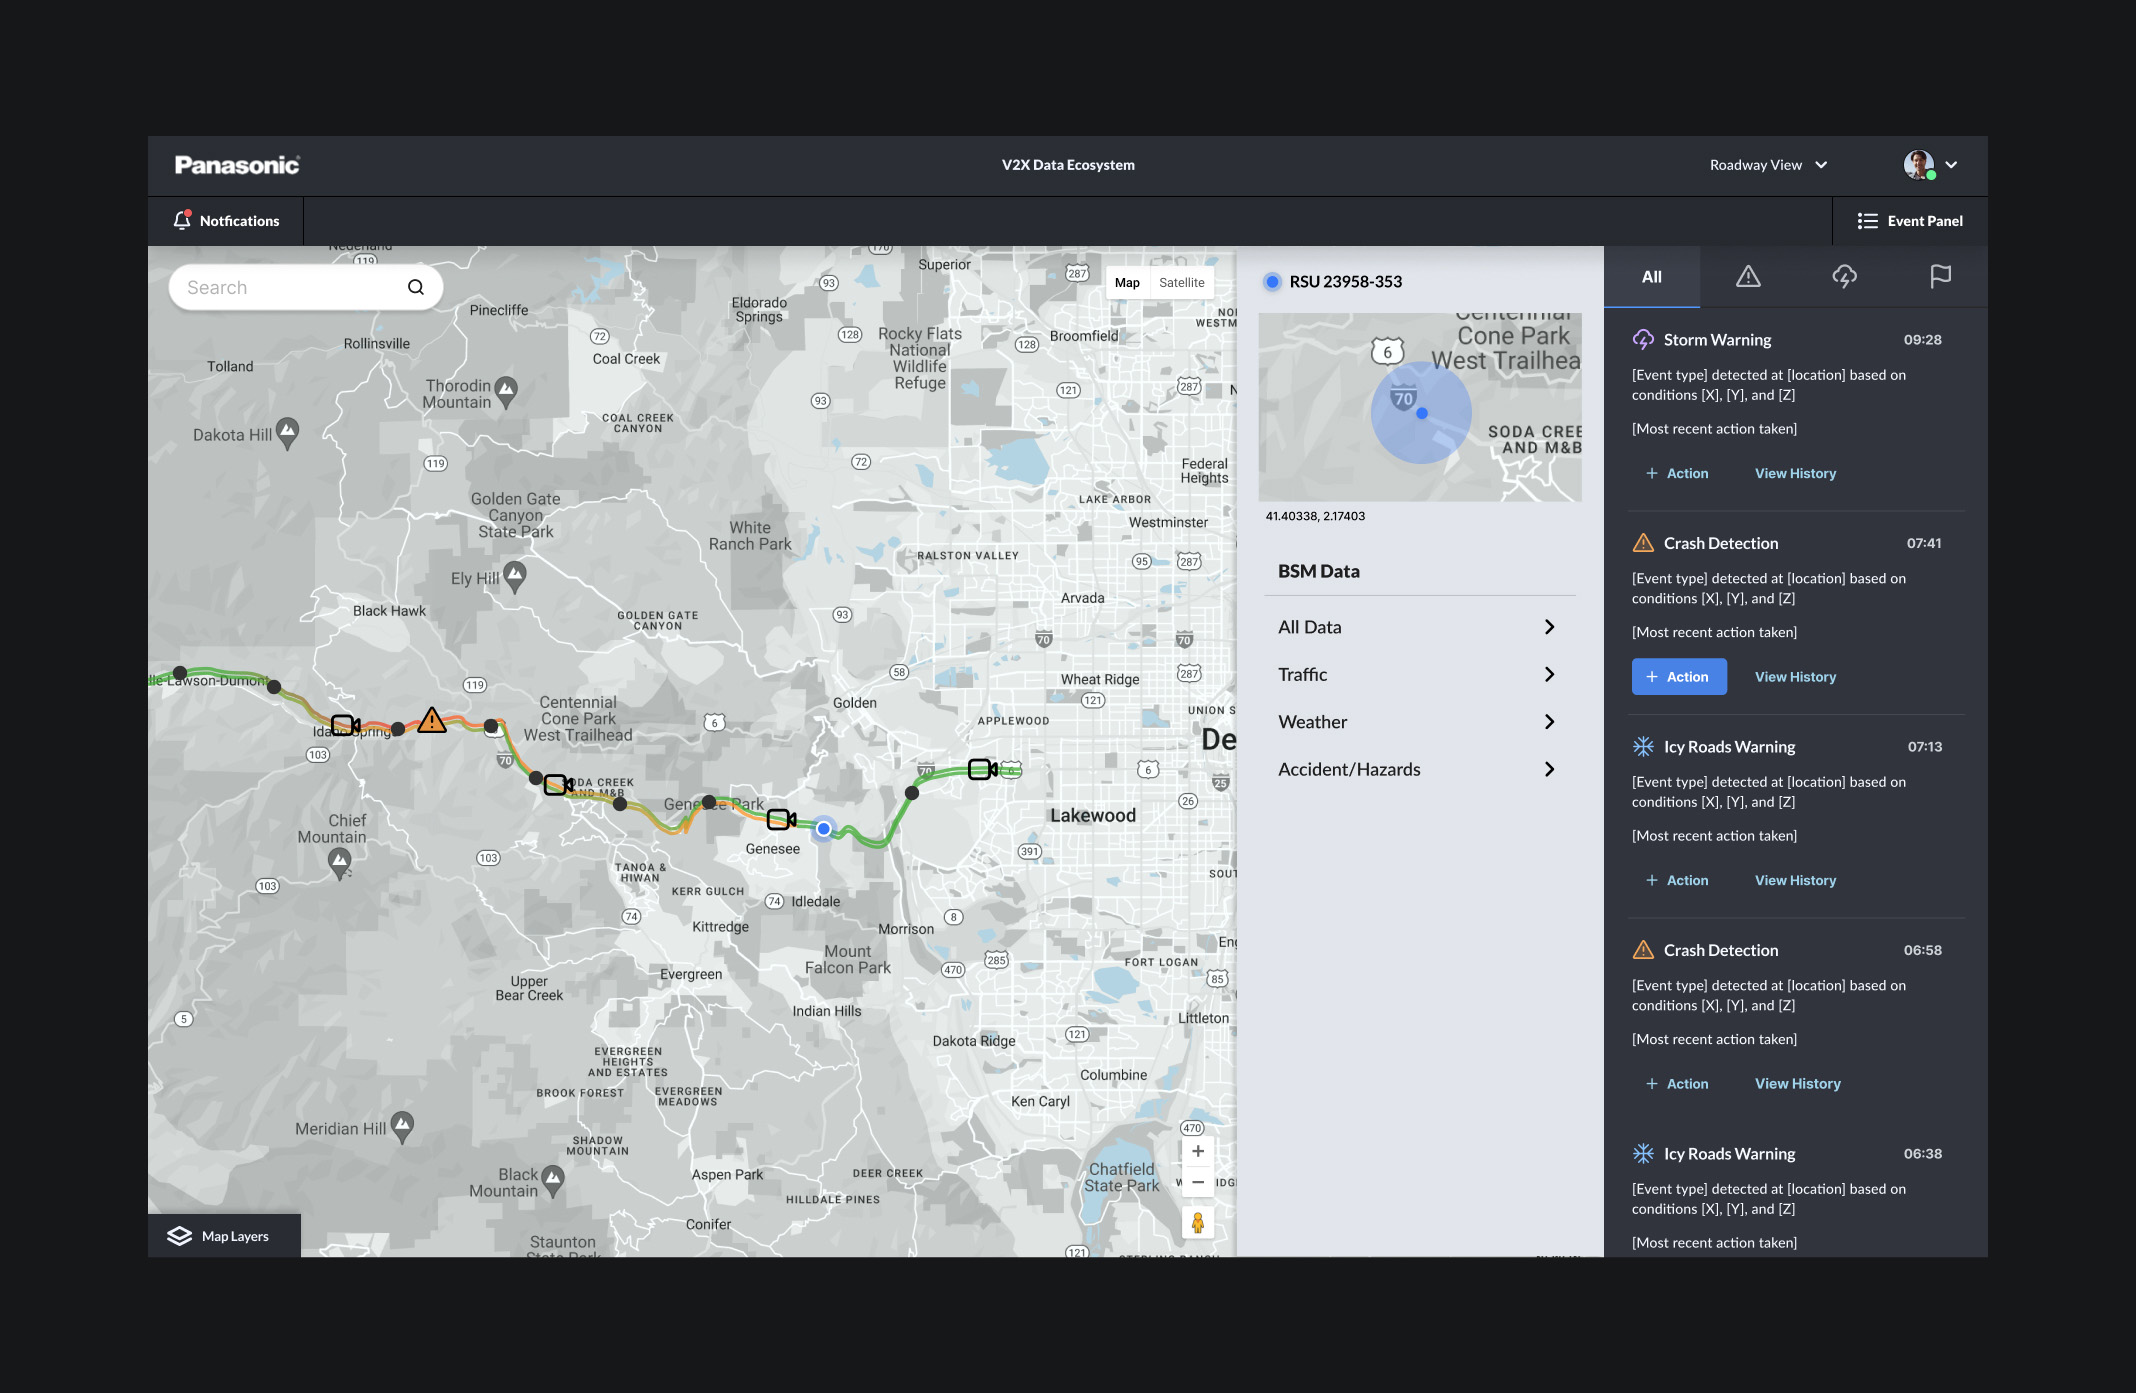Click the blue Action button for Crash Detection
Image resolution: width=2136 pixels, height=1393 pixels.
coord(1678,677)
